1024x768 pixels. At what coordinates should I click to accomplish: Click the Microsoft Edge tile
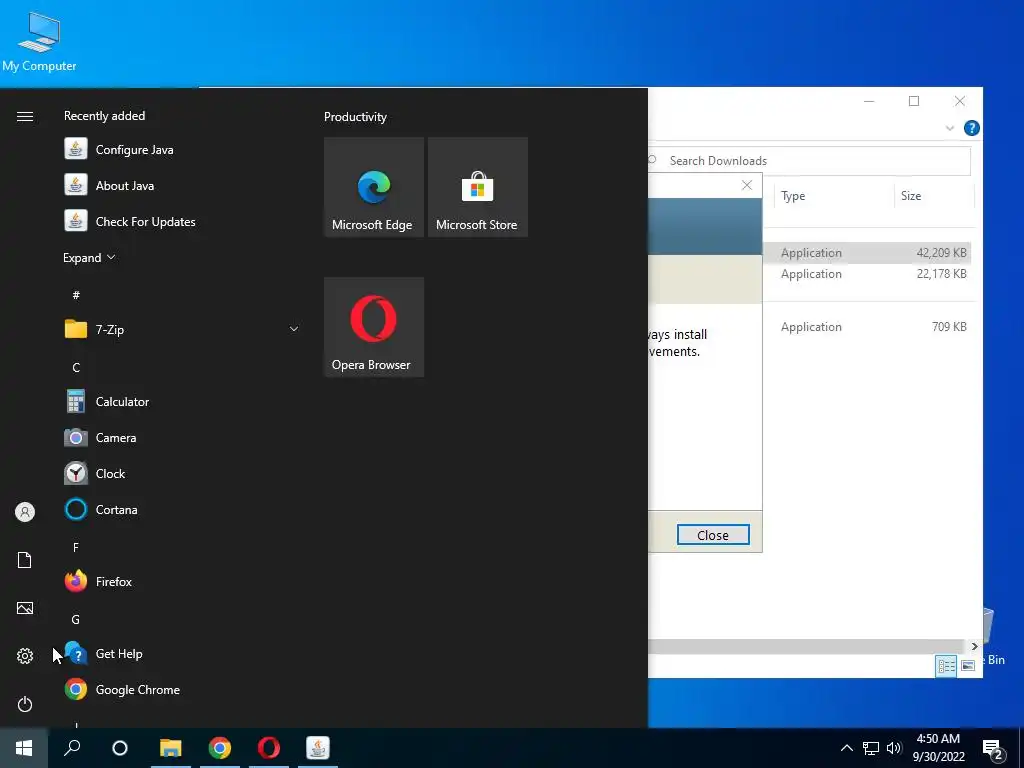(374, 187)
